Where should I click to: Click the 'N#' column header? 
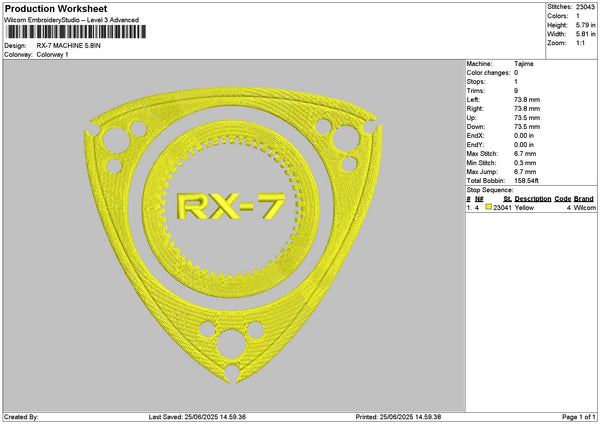coord(479,199)
